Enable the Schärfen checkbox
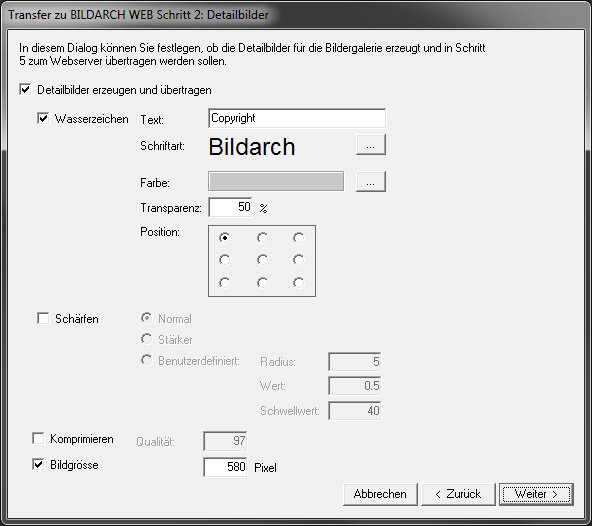 pyautogui.click(x=43, y=318)
